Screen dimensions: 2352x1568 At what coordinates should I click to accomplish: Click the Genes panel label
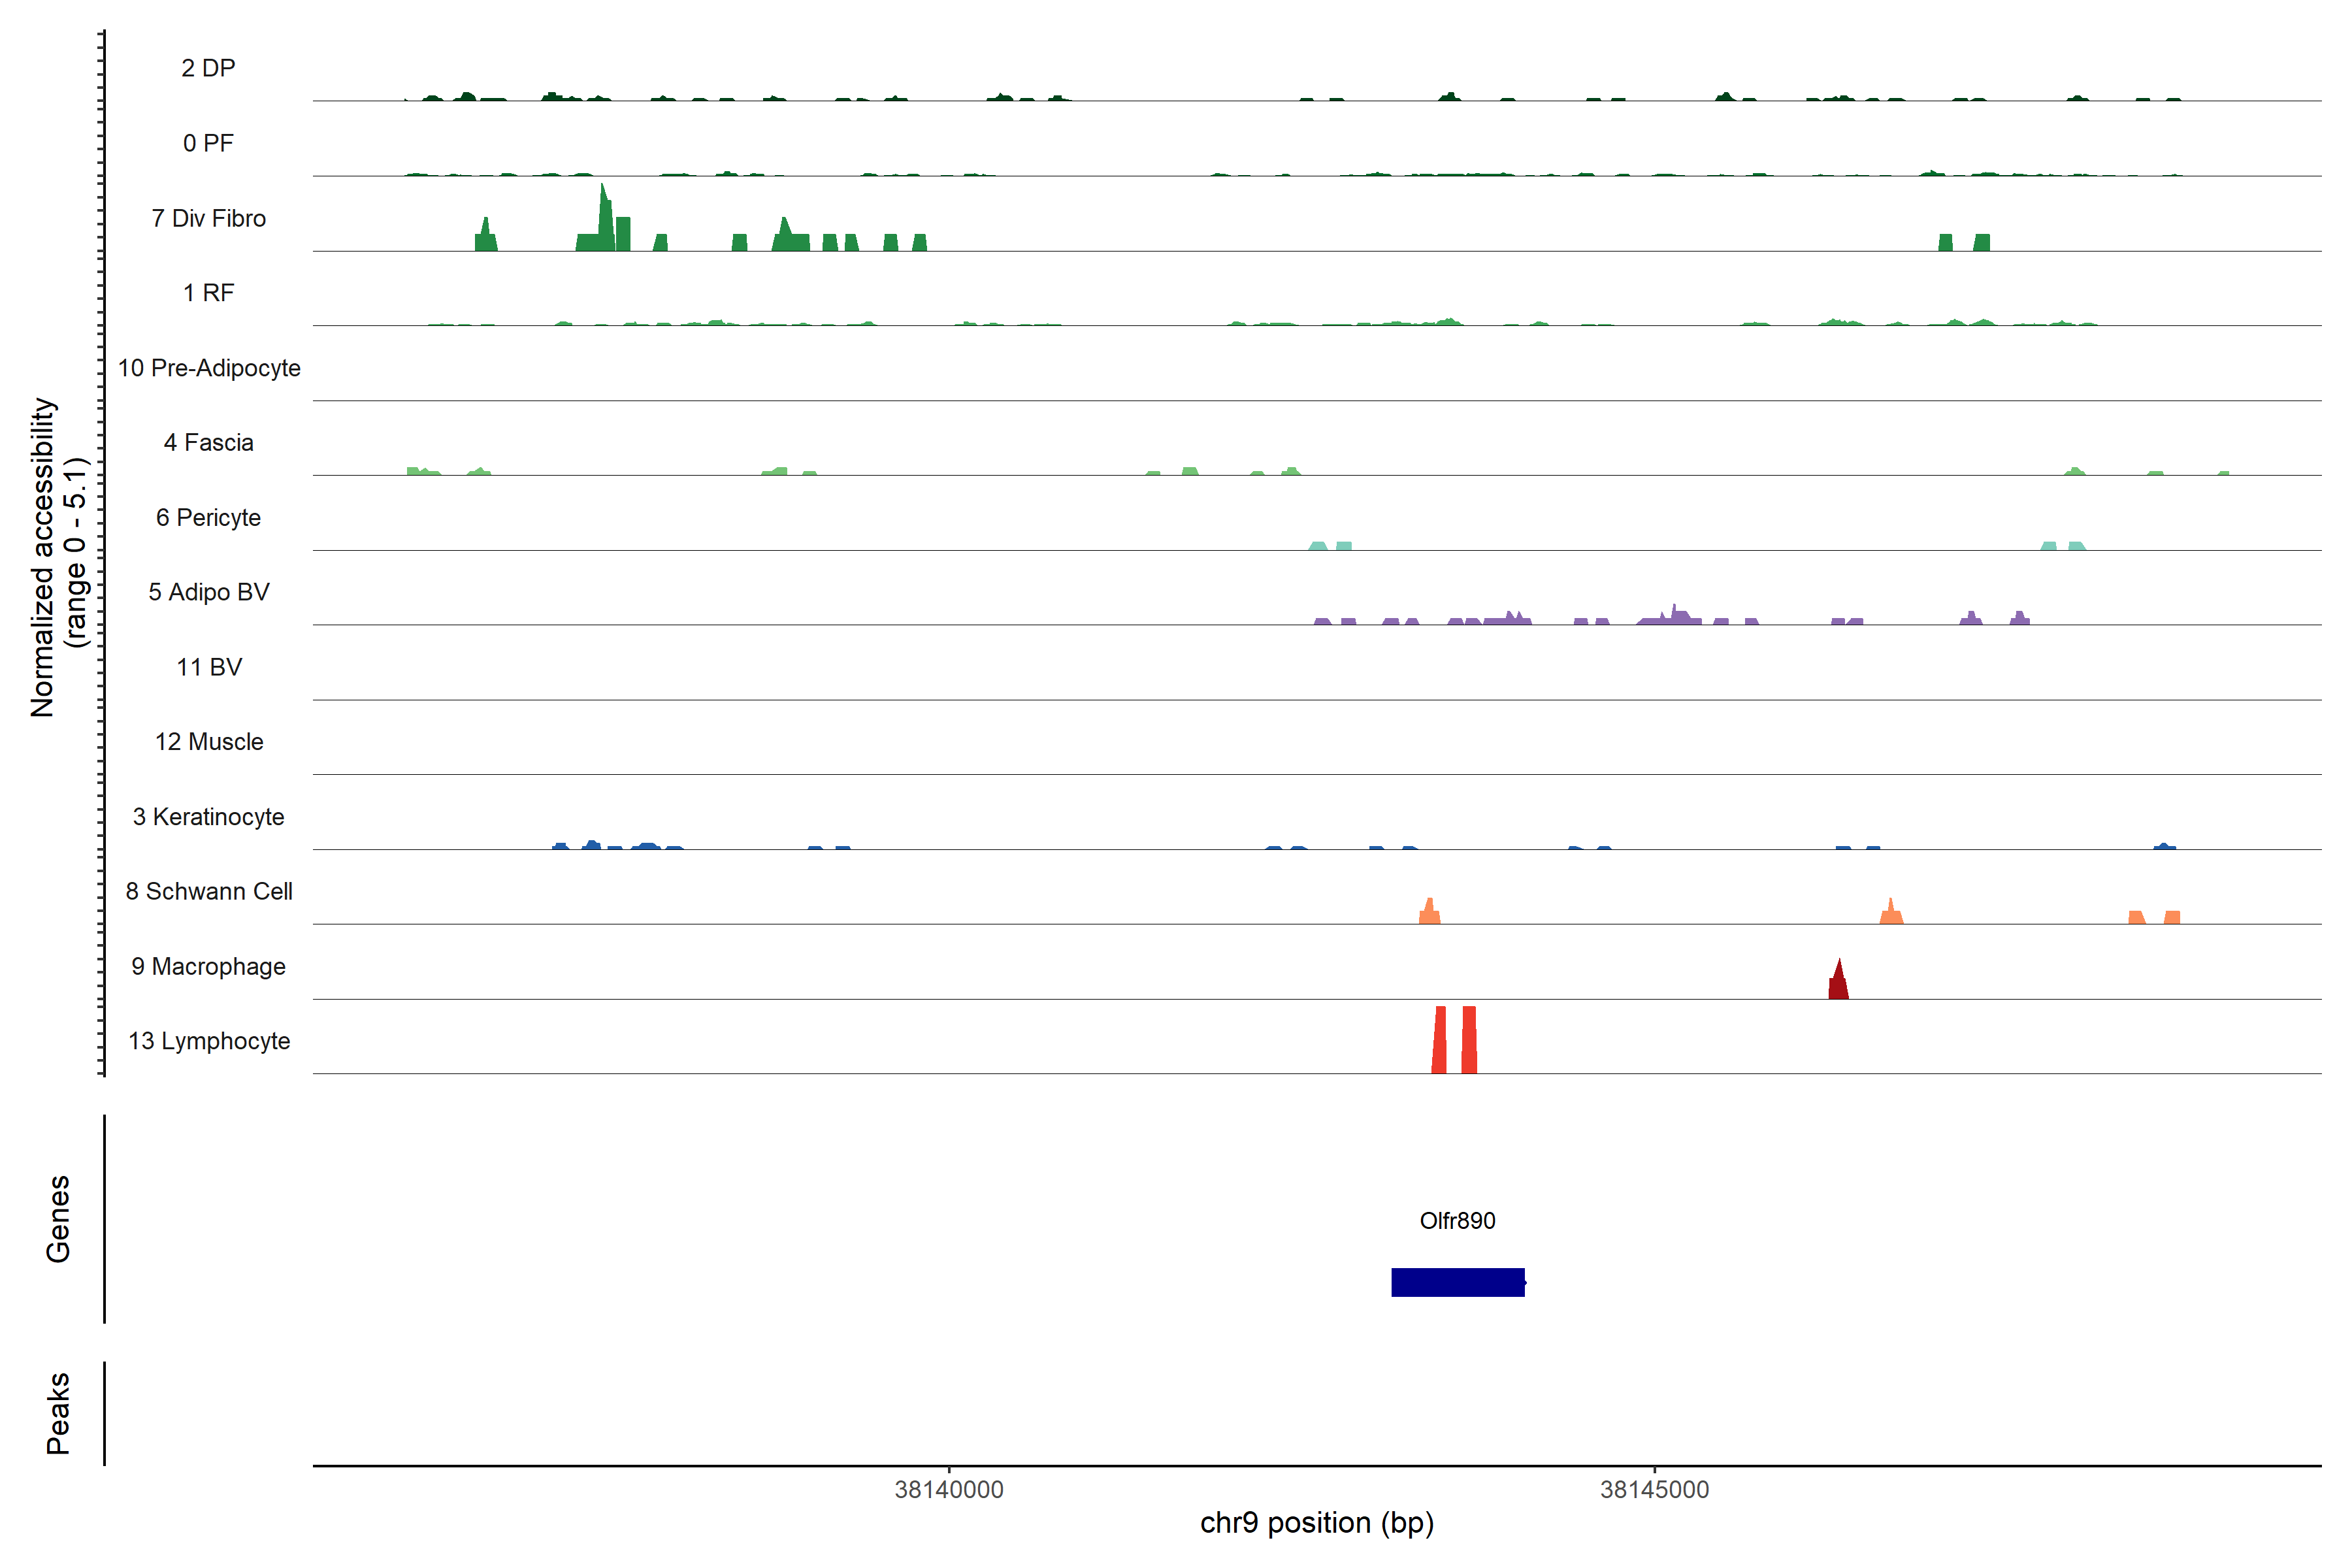click(58, 1219)
